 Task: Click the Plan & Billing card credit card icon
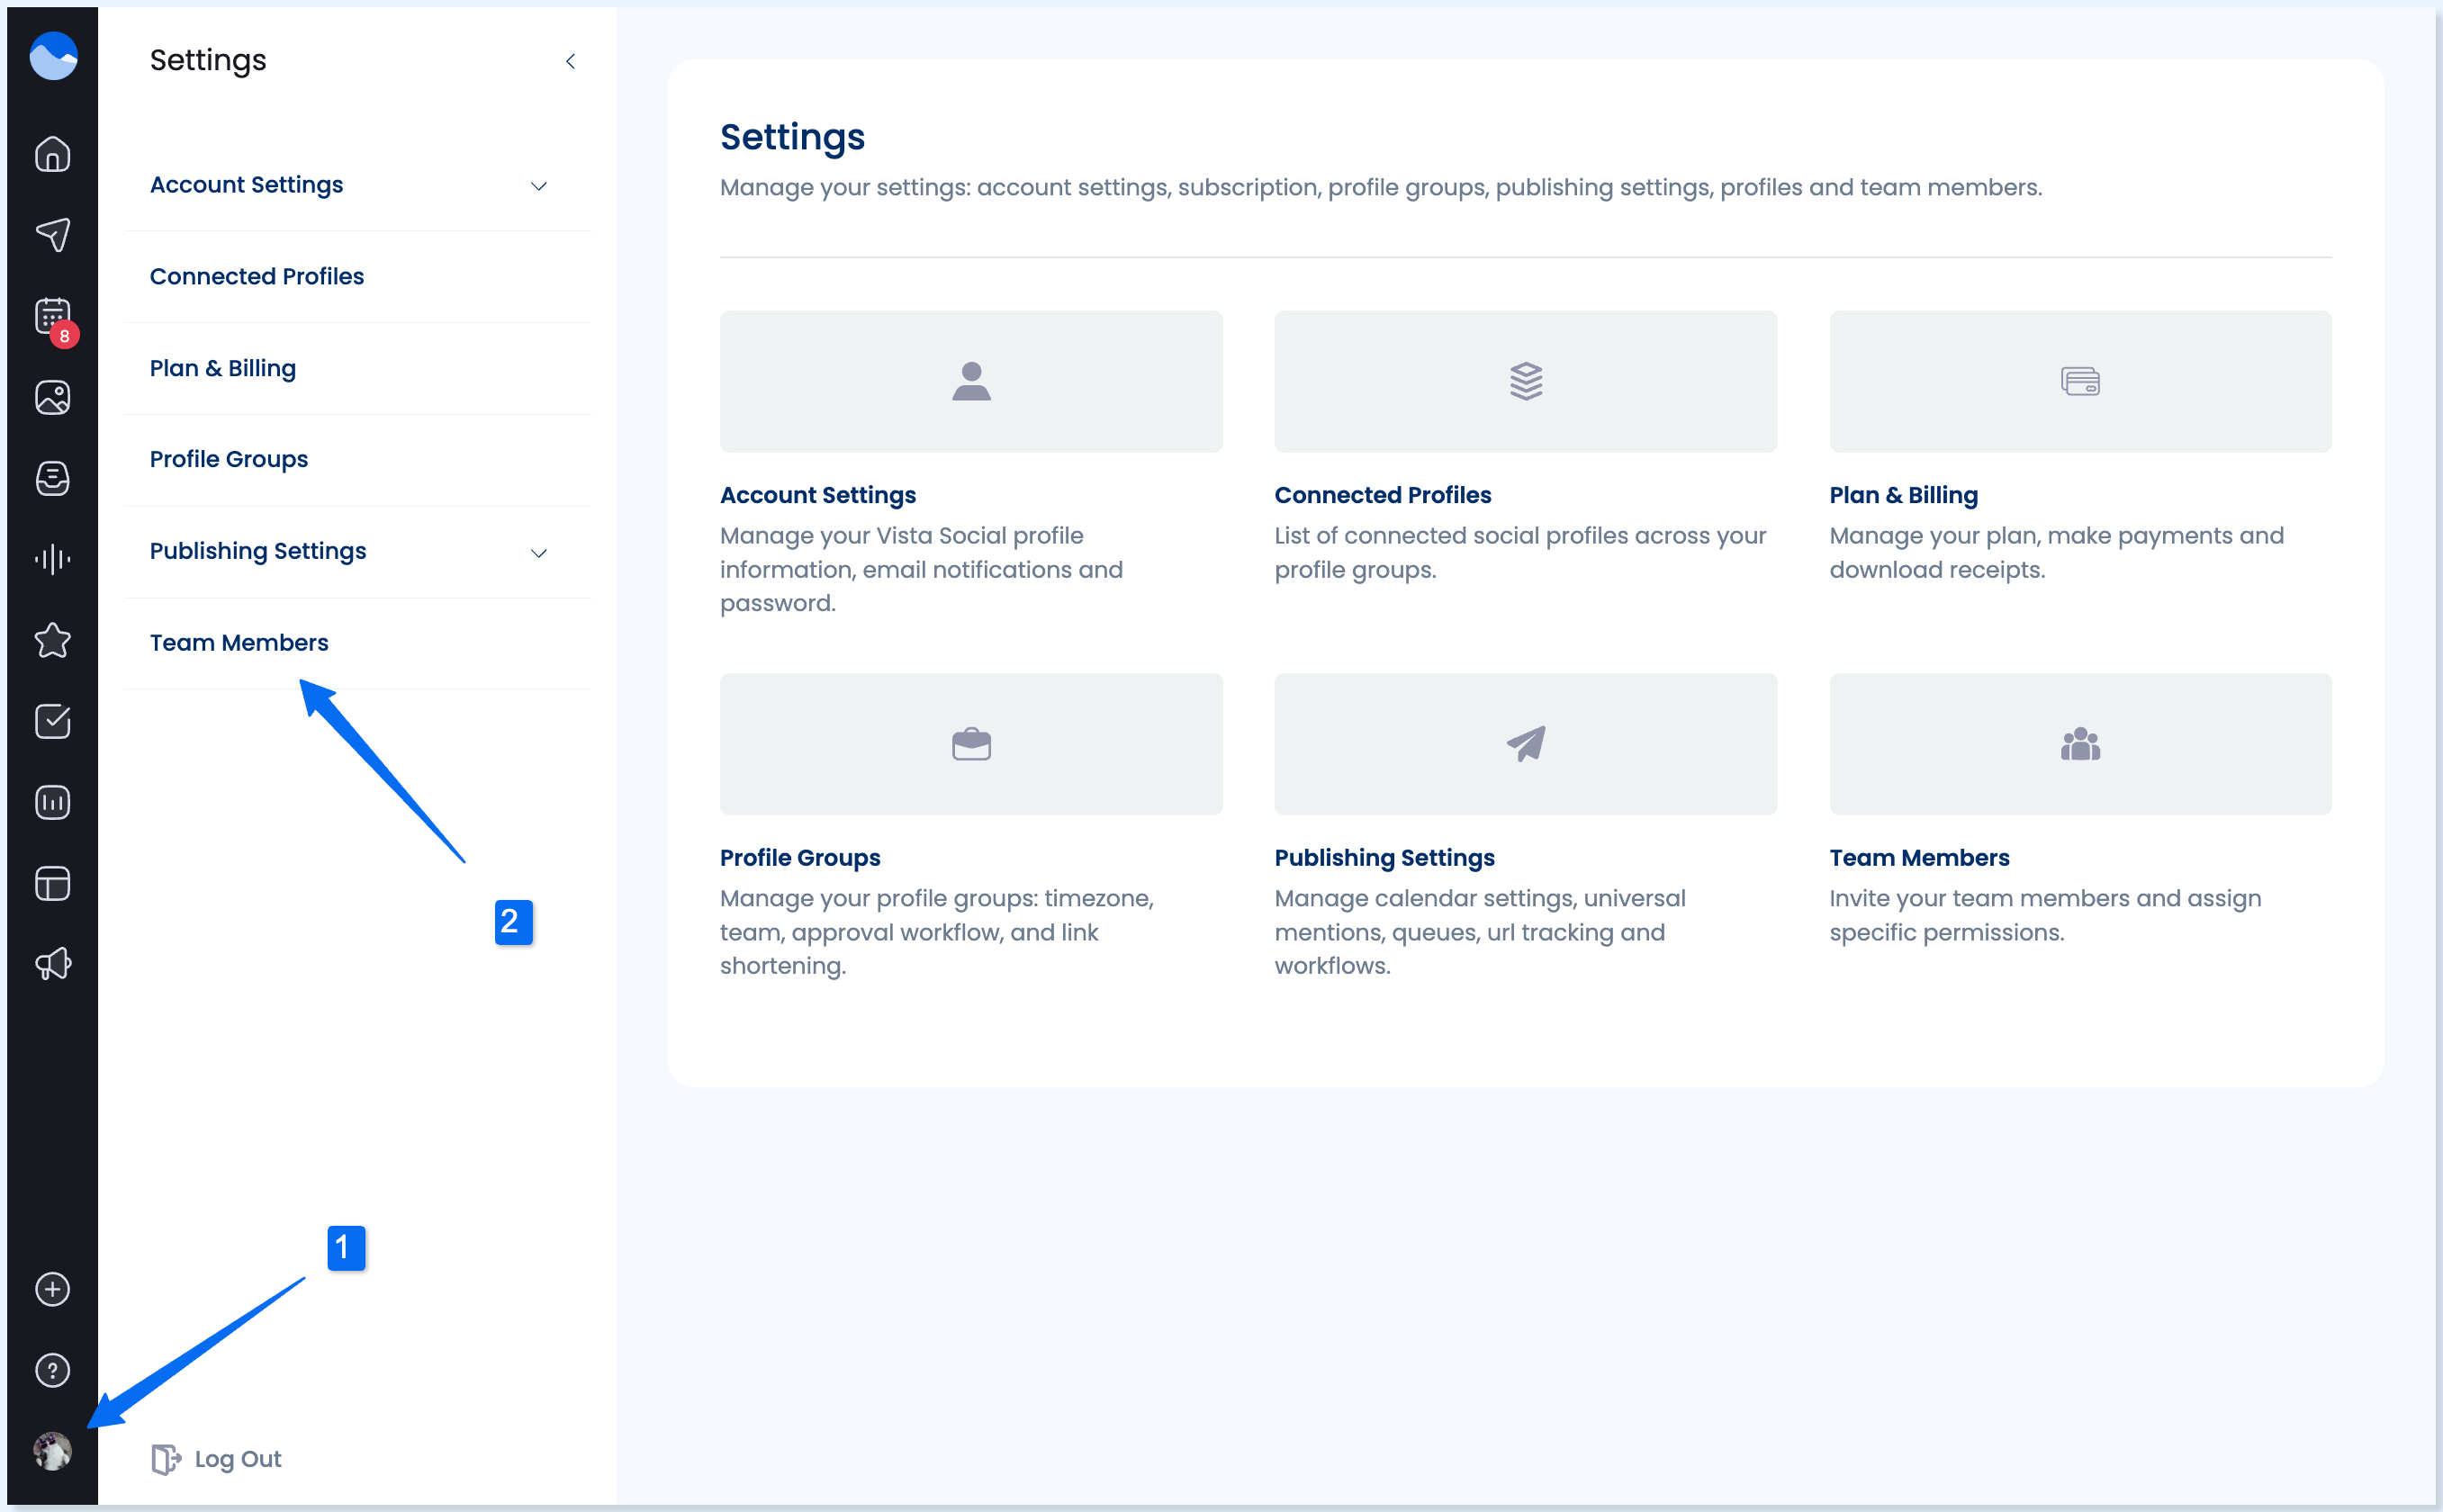click(x=2080, y=381)
